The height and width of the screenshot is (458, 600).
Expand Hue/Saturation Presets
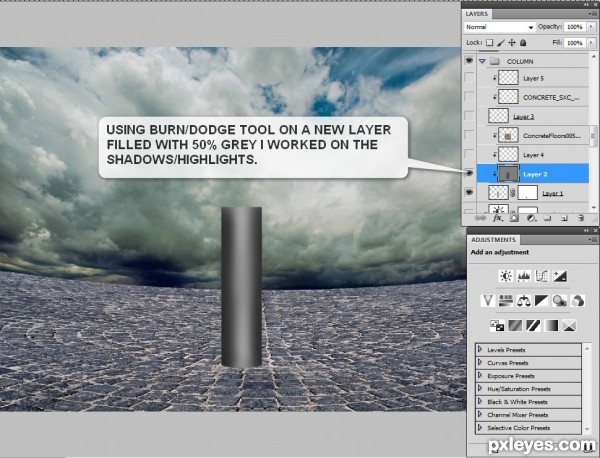(x=480, y=388)
